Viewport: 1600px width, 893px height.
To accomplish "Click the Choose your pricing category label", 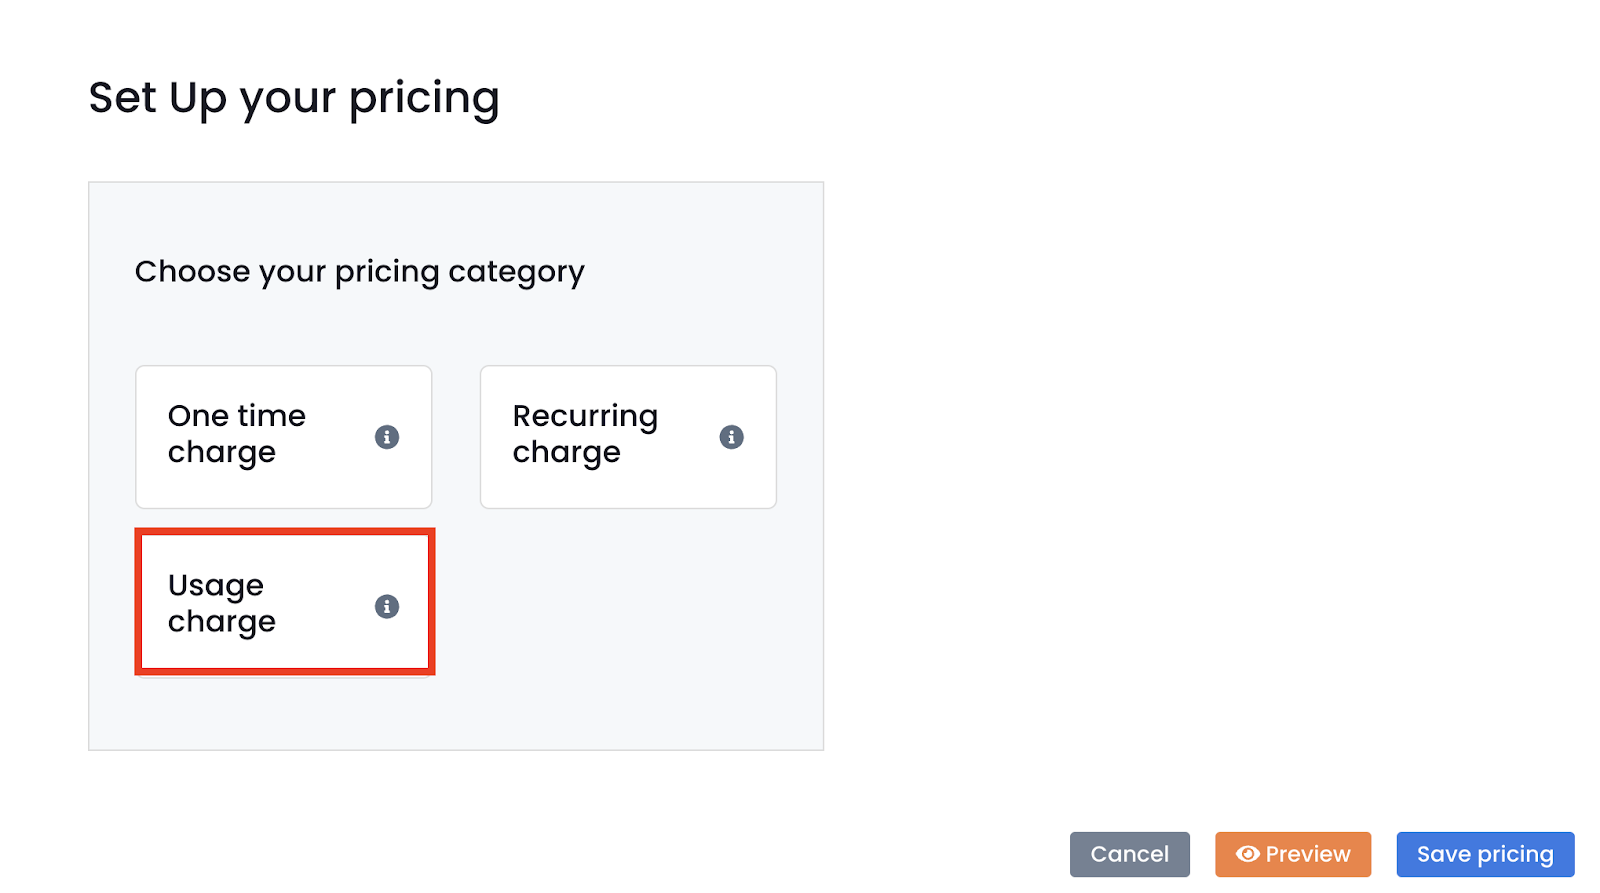I will click(x=360, y=272).
